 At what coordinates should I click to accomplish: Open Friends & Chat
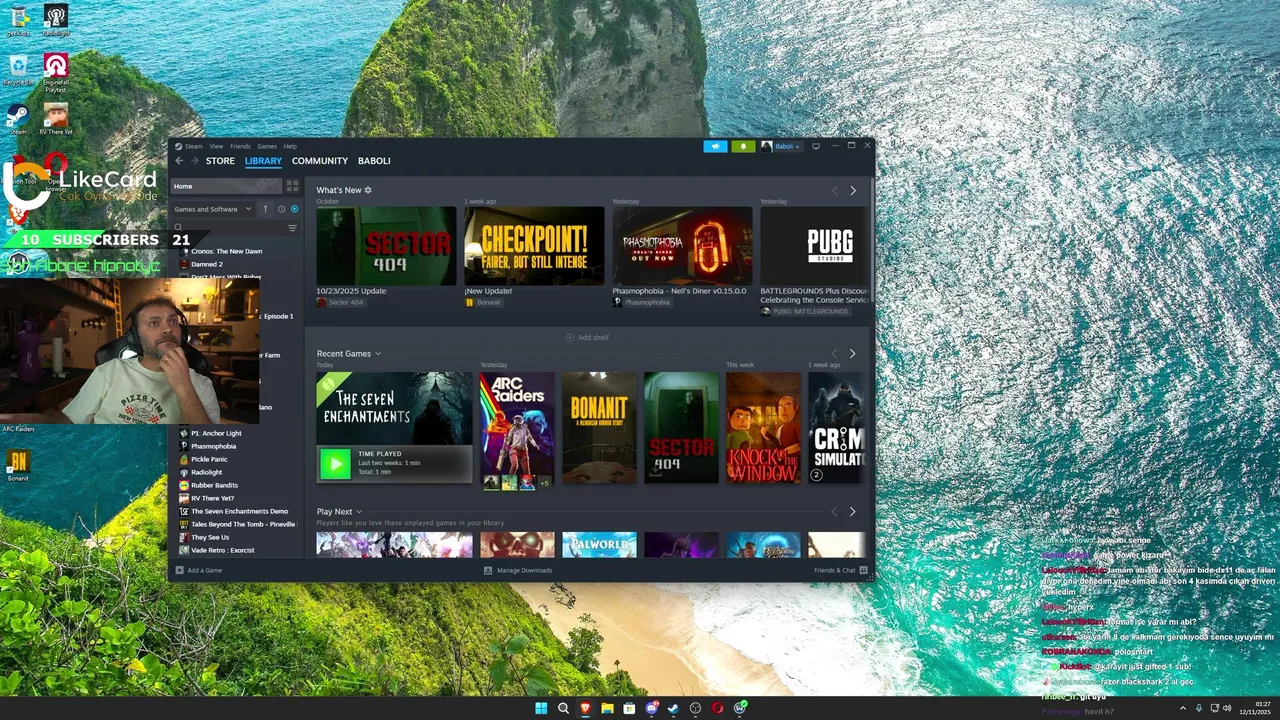pyautogui.click(x=841, y=570)
